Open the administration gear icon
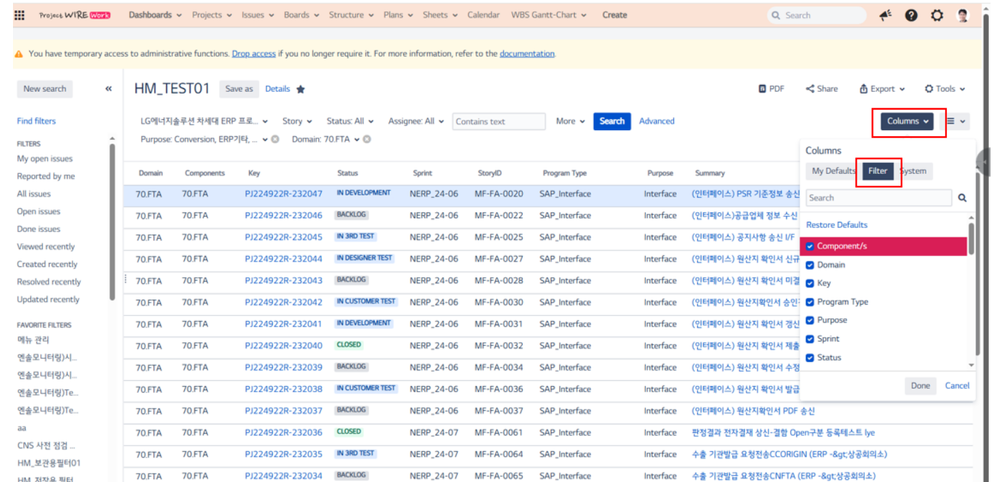 click(937, 15)
